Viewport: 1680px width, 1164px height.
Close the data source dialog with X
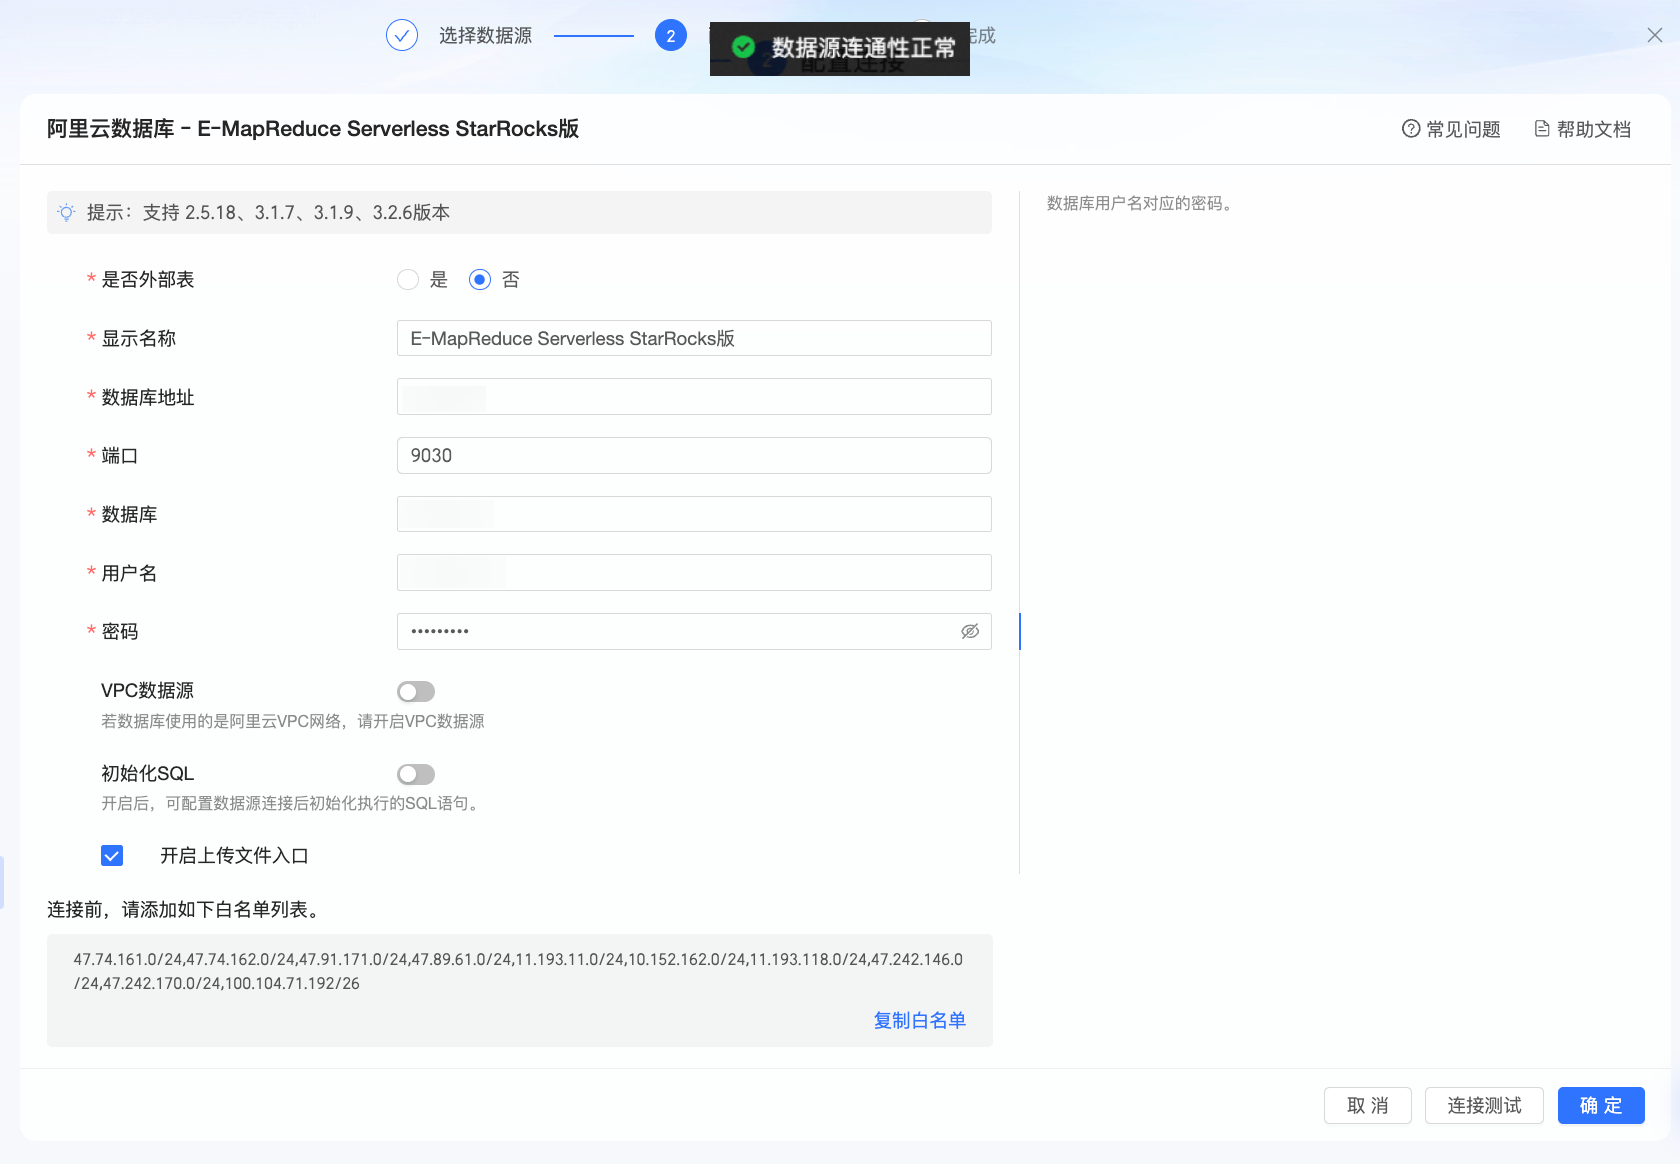tap(1655, 35)
